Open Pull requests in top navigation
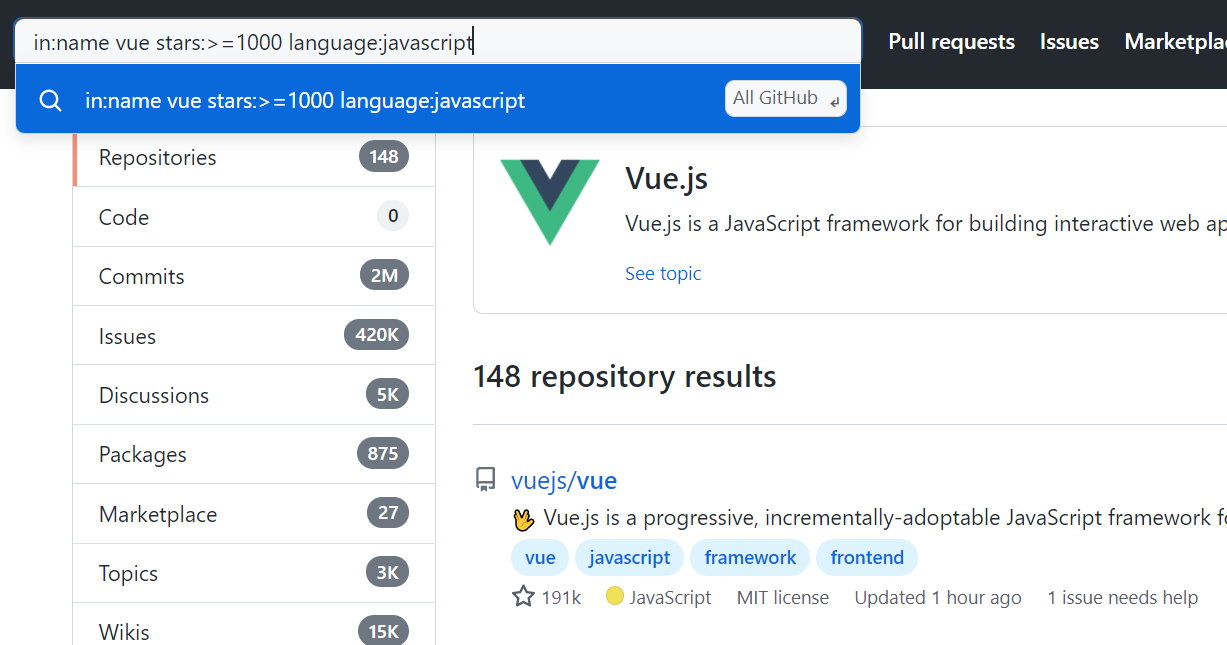 (951, 42)
